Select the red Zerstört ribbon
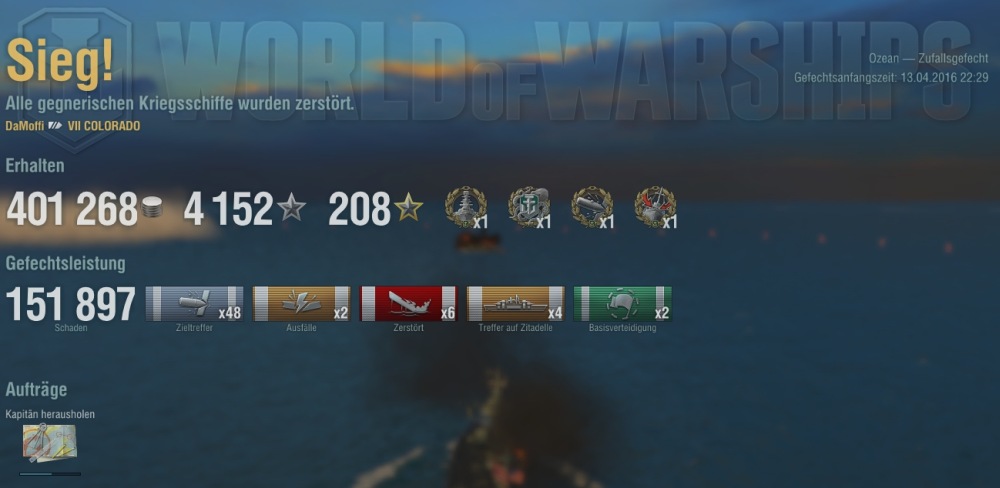Viewport: 1000px width, 488px height. [x=409, y=304]
